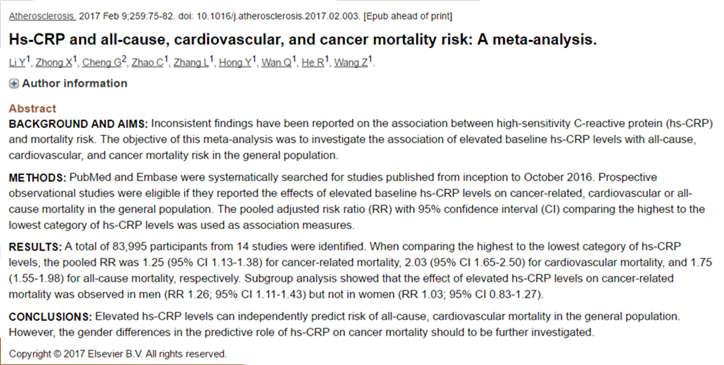Click the doi citation text
This screenshot has width=724, height=365.
pos(271,16)
